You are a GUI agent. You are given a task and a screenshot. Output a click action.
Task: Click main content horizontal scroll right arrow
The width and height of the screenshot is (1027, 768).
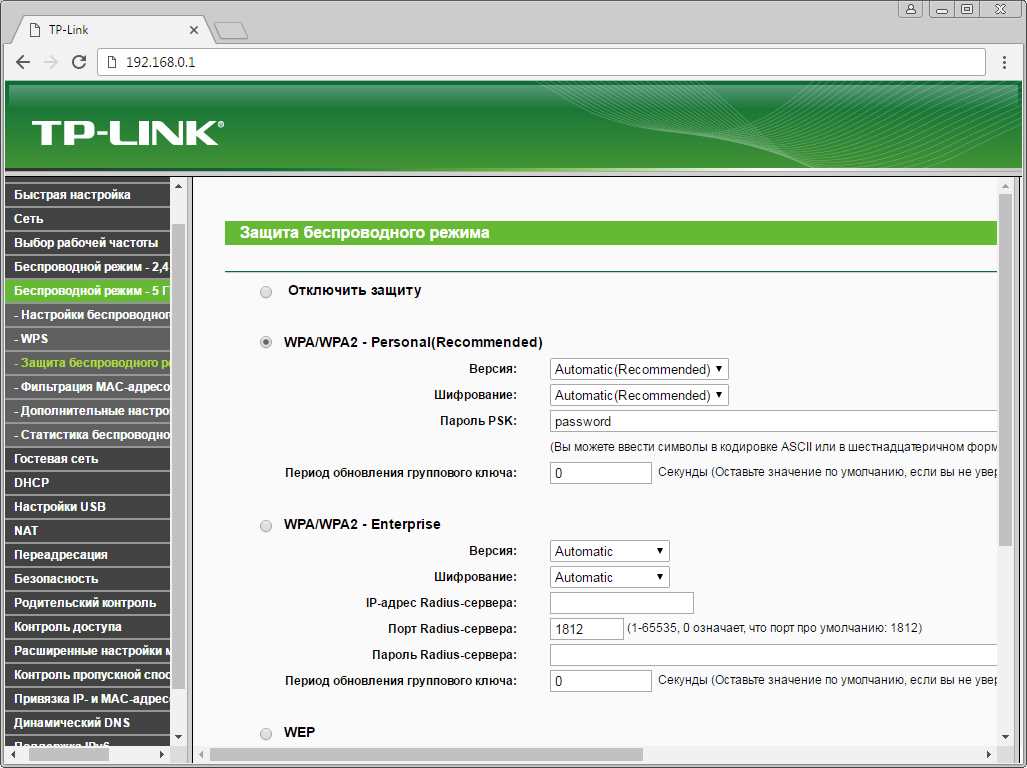coord(989,755)
